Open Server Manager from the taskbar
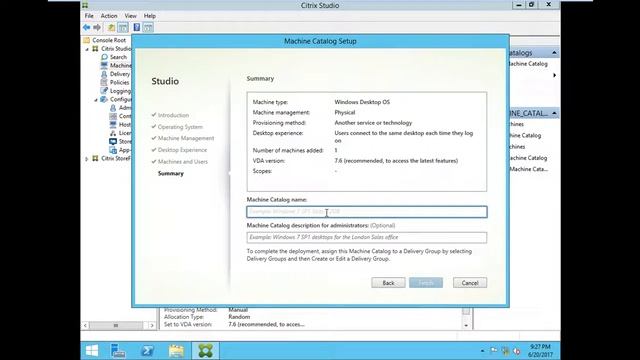The image size is (640, 360). (x=118, y=351)
